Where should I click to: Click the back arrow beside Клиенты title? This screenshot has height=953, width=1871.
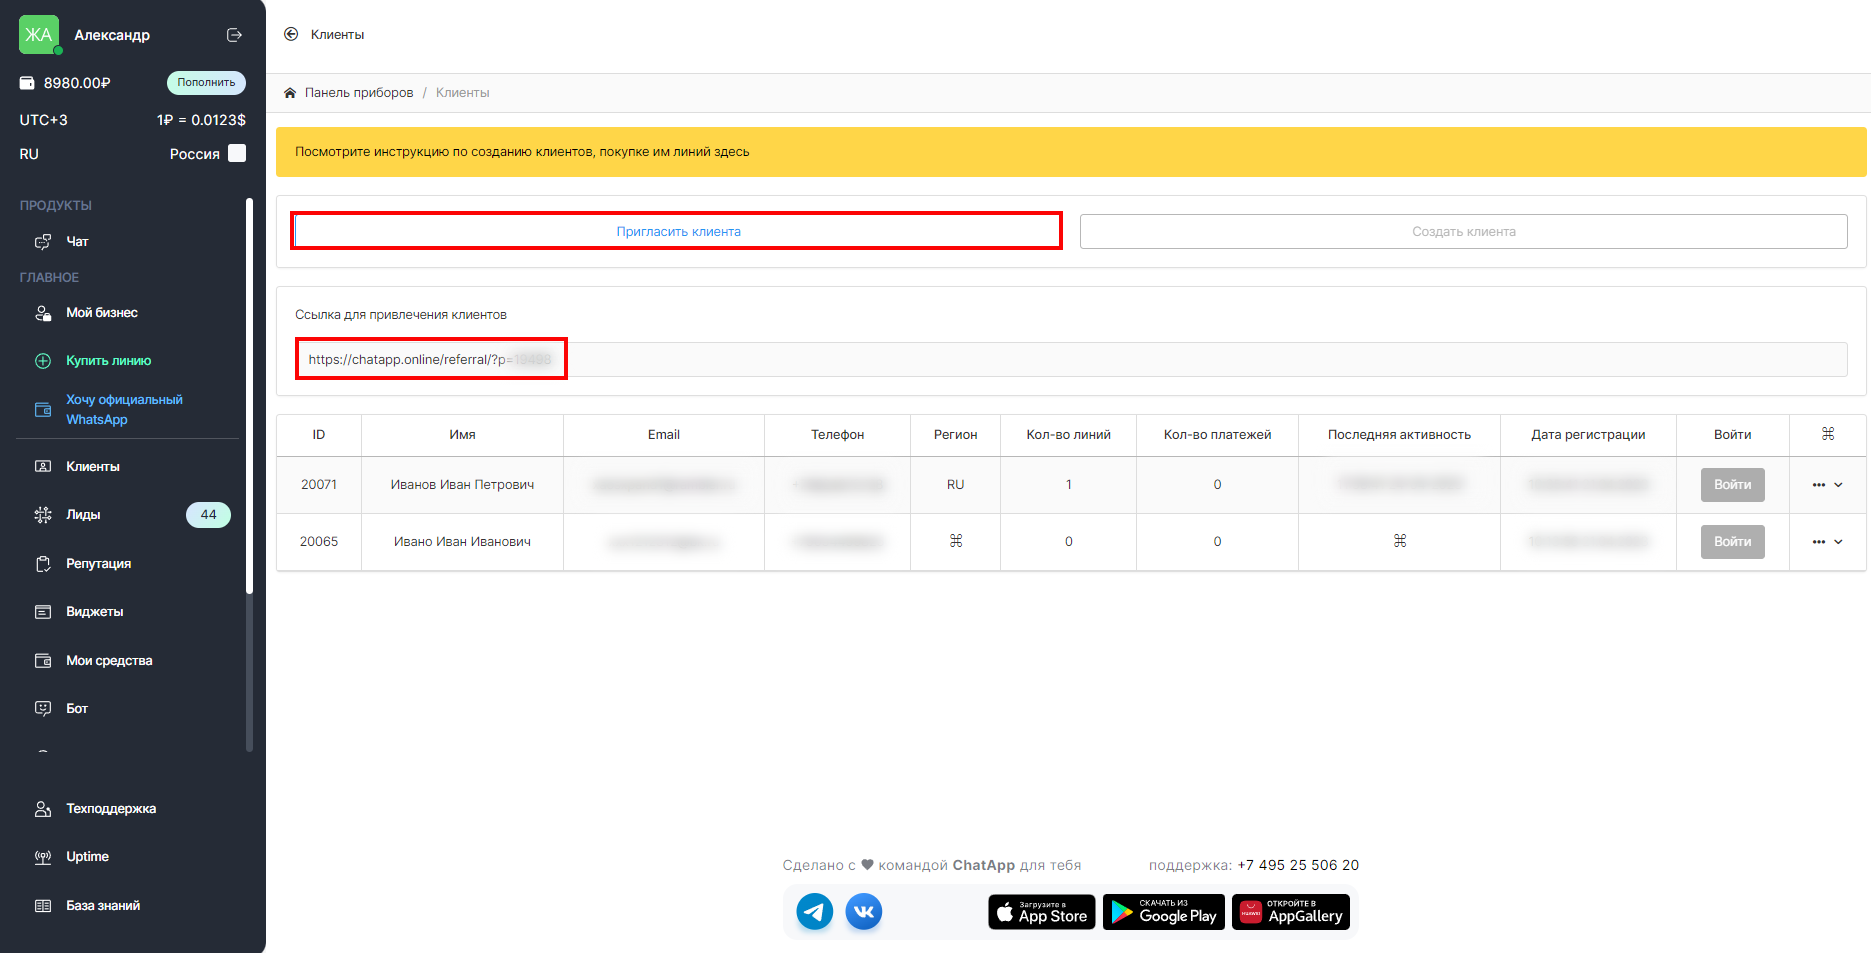tap(291, 34)
